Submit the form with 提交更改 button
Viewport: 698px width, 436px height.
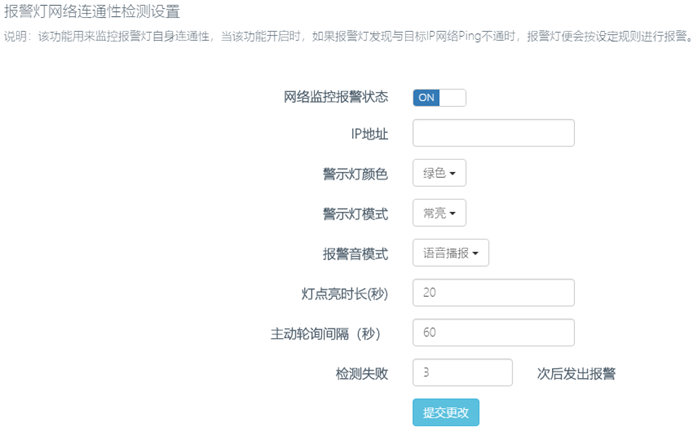point(446,412)
